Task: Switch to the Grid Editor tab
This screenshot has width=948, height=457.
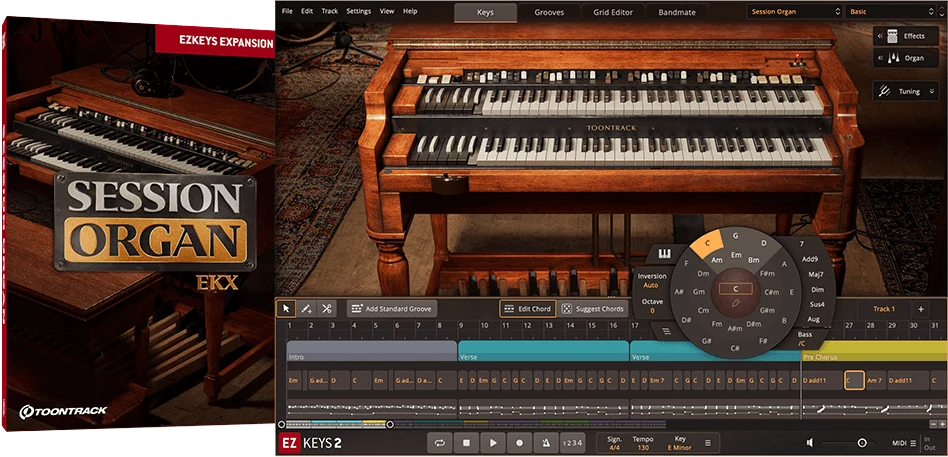Action: tap(613, 12)
